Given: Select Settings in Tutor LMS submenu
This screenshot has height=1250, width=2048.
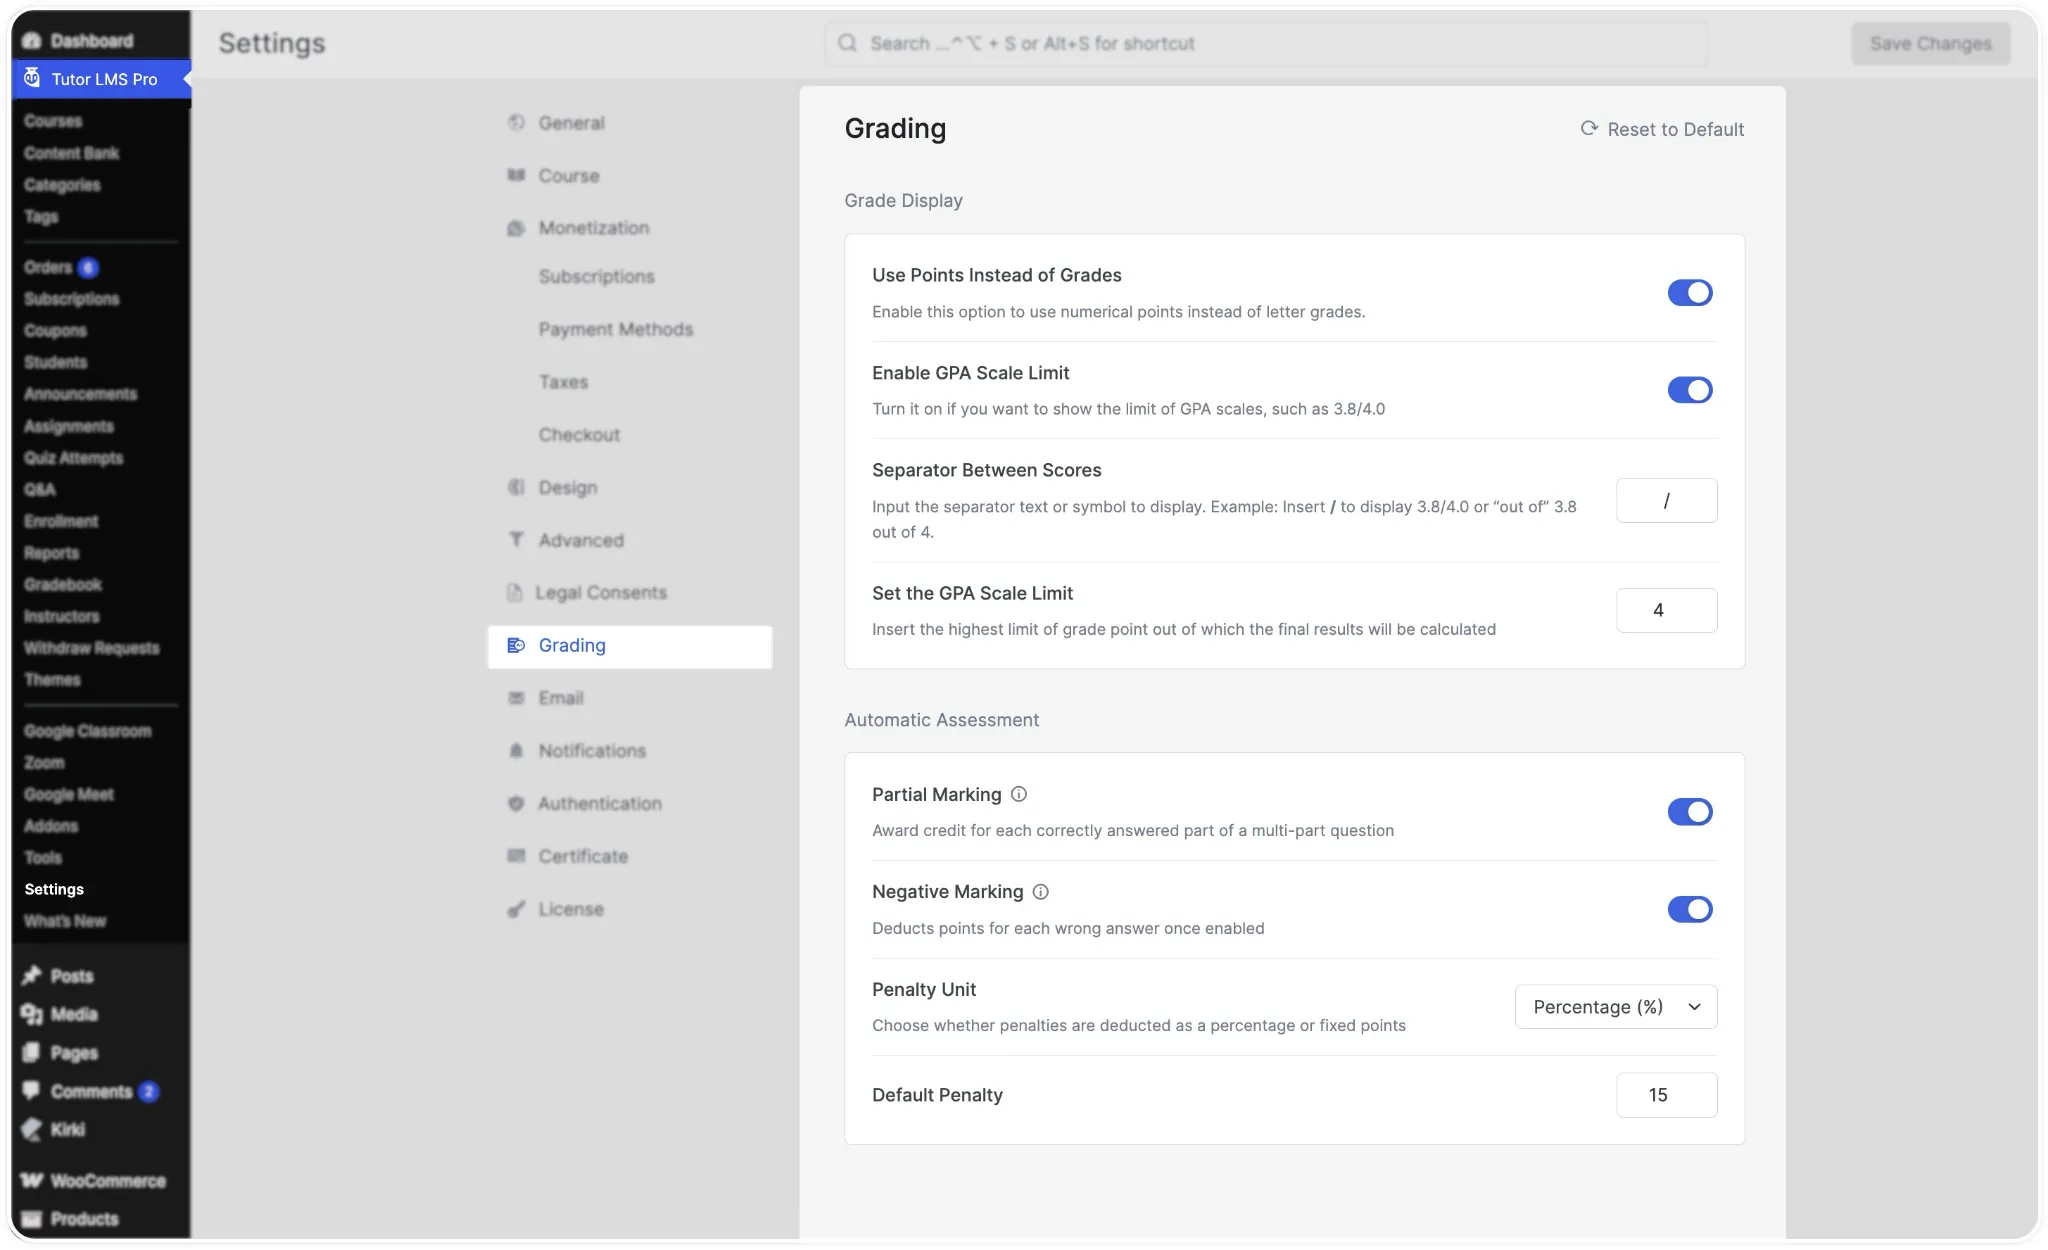Looking at the screenshot, I should pyautogui.click(x=54, y=889).
